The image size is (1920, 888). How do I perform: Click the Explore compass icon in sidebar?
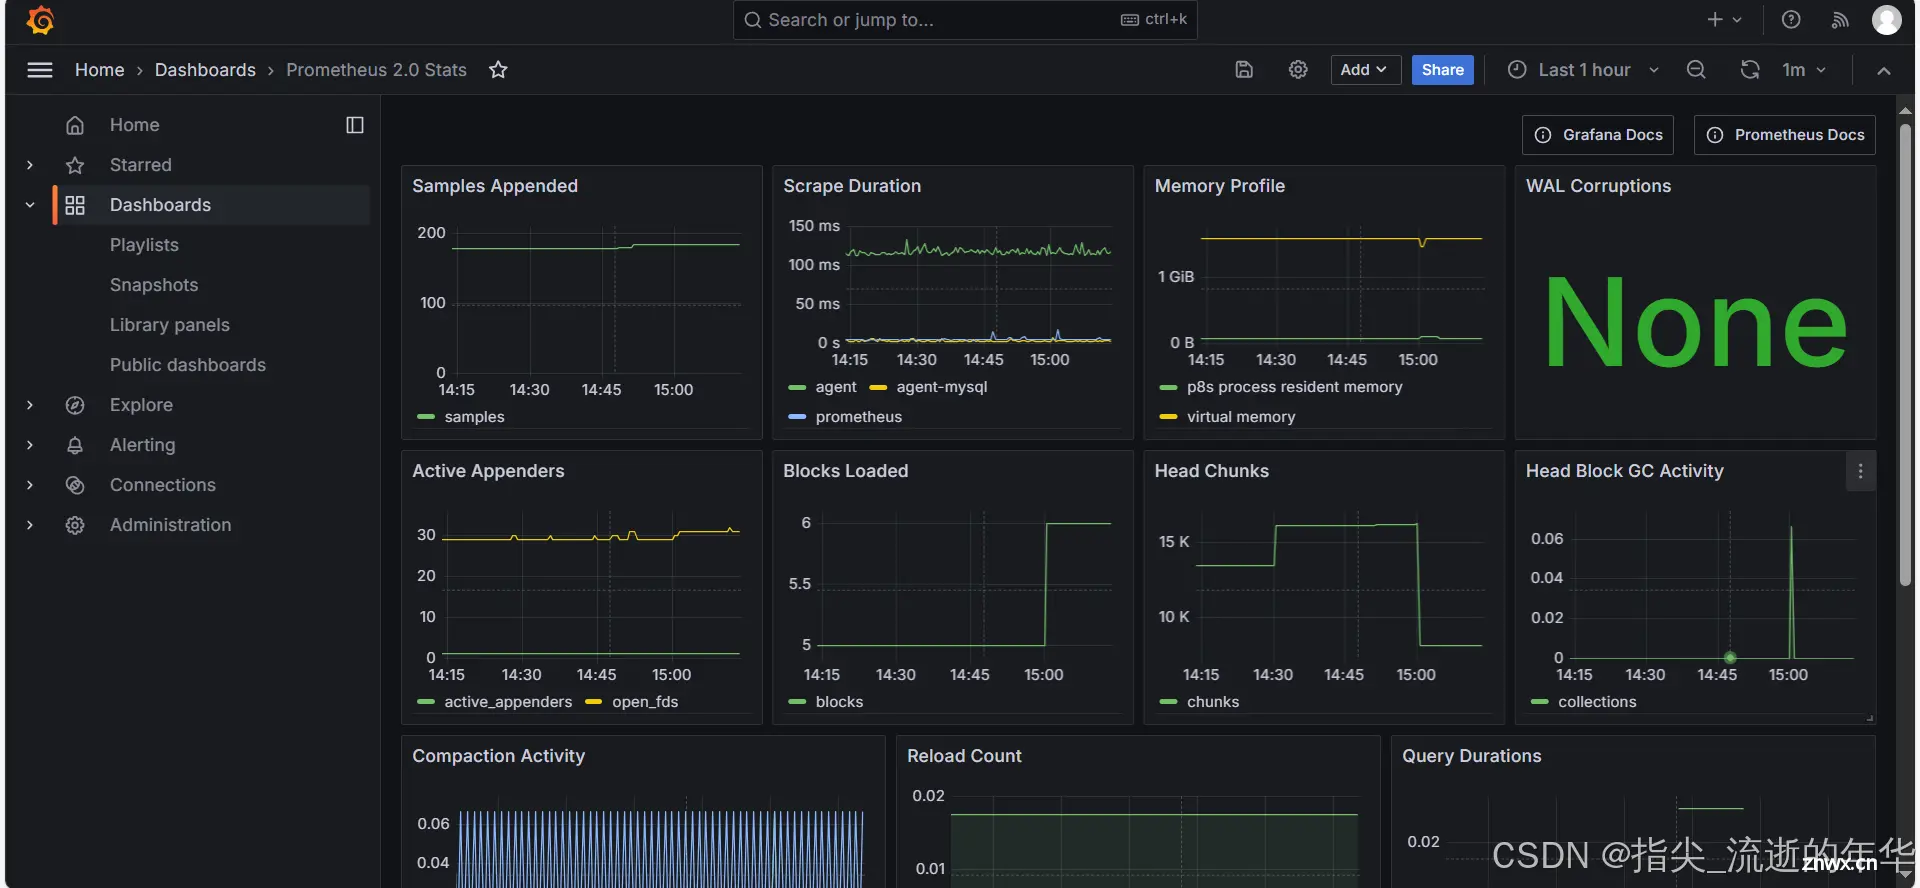pyautogui.click(x=75, y=405)
